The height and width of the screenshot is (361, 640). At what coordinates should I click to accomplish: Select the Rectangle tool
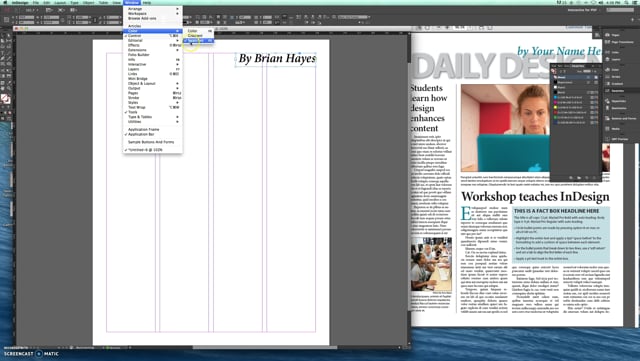click(x=9, y=64)
